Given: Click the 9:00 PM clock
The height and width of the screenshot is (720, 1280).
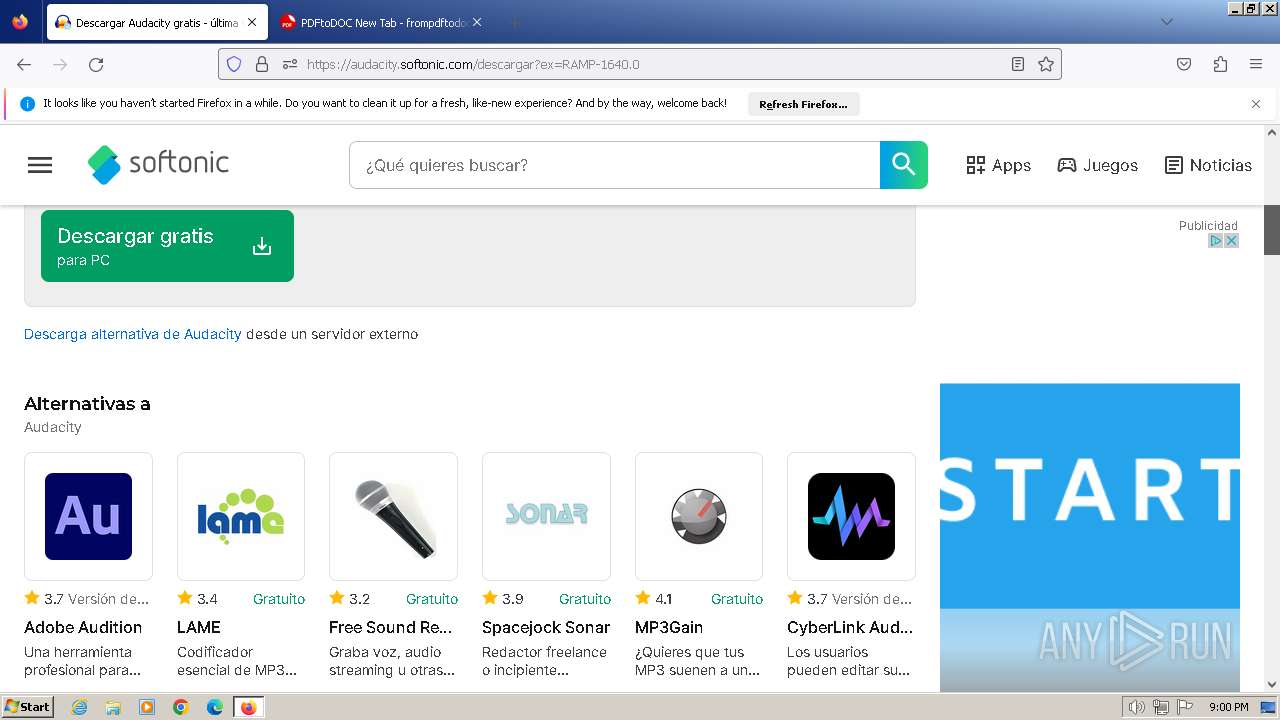Looking at the screenshot, I should coord(1228,707).
